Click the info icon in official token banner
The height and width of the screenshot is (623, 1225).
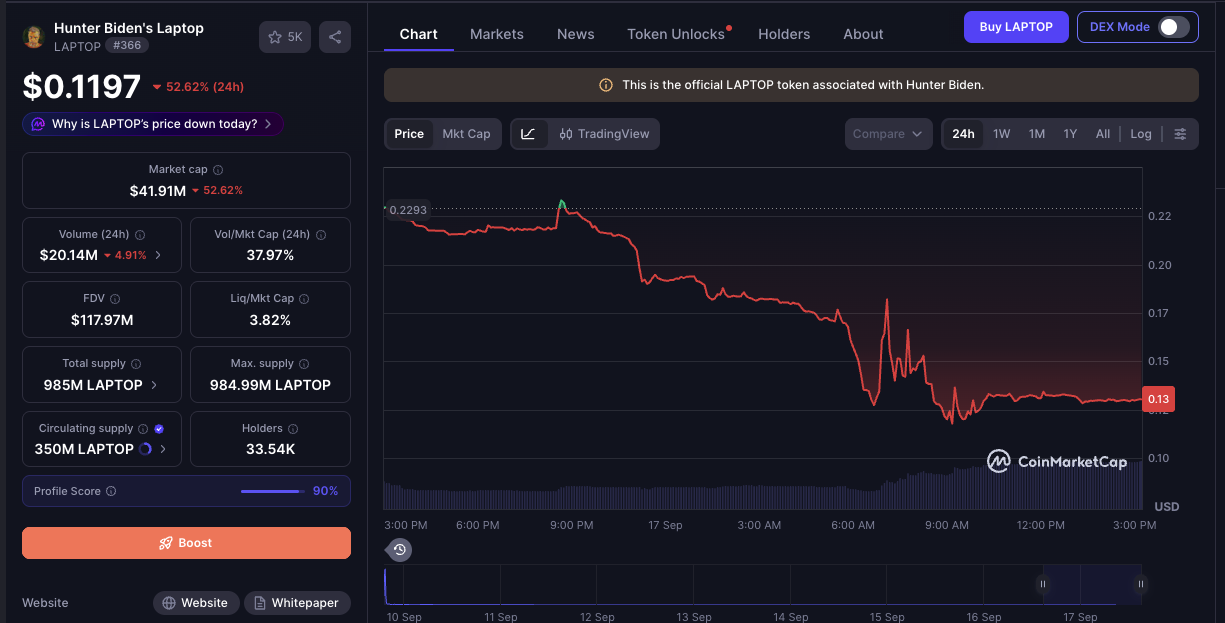[605, 85]
